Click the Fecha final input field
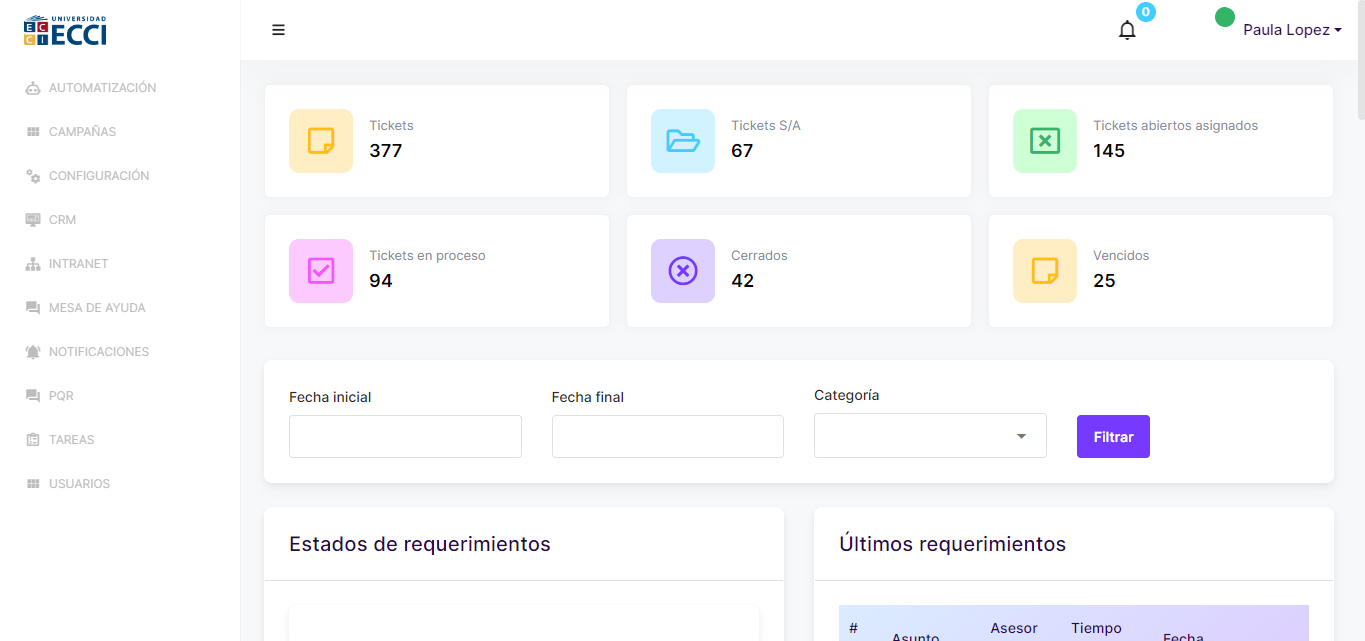This screenshot has height=641, width=1365. point(667,436)
